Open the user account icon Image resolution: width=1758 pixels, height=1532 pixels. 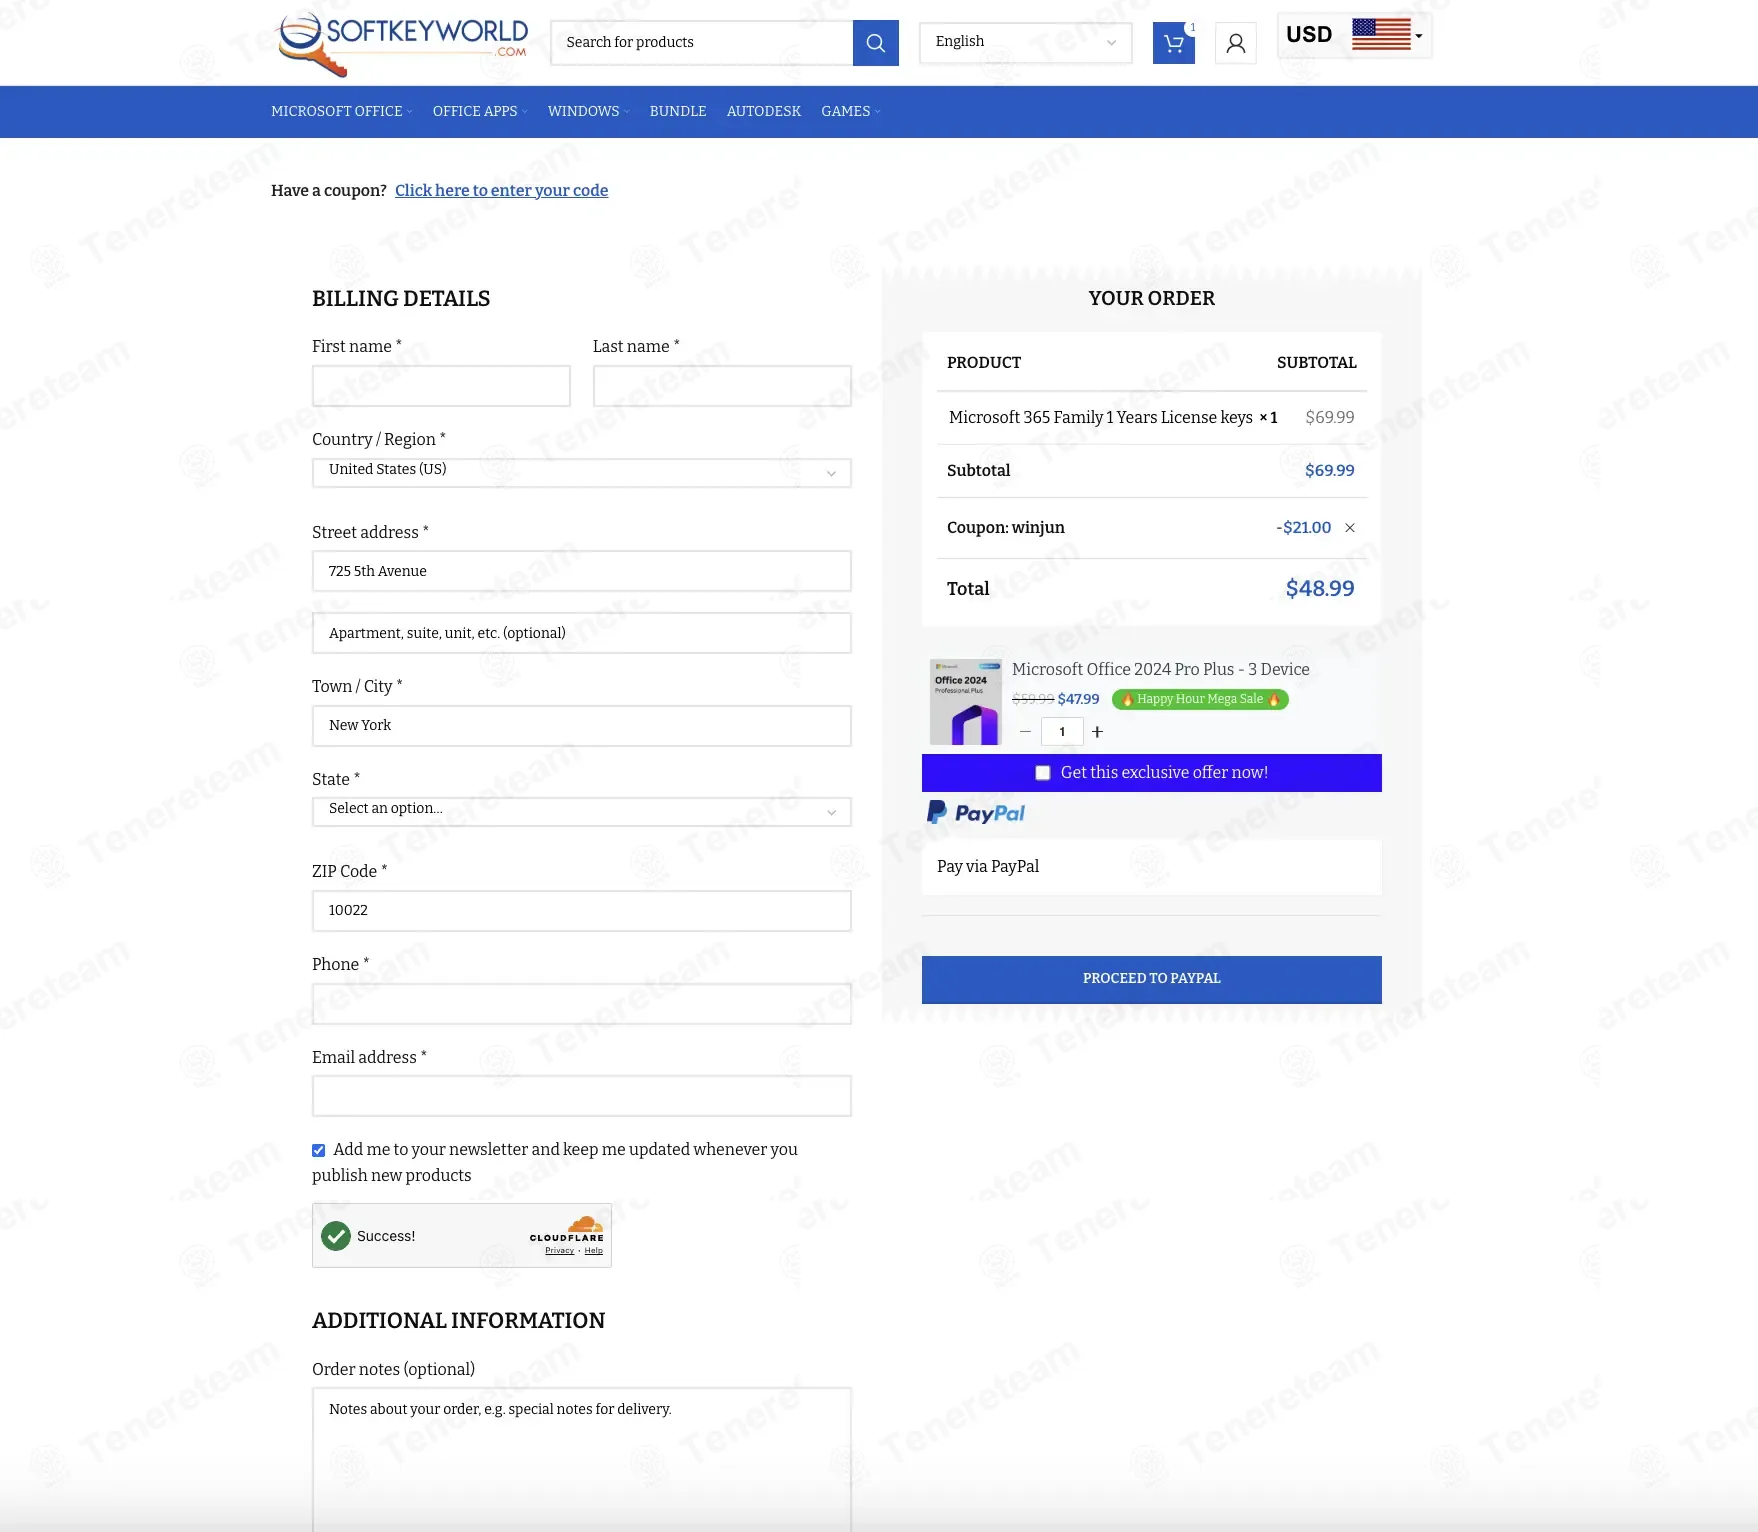1235,43
